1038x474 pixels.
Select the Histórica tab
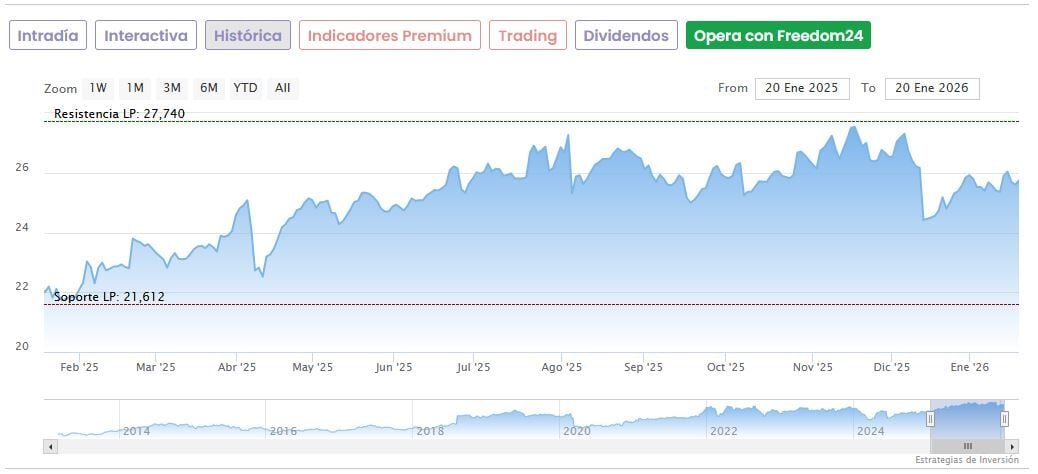click(x=248, y=35)
